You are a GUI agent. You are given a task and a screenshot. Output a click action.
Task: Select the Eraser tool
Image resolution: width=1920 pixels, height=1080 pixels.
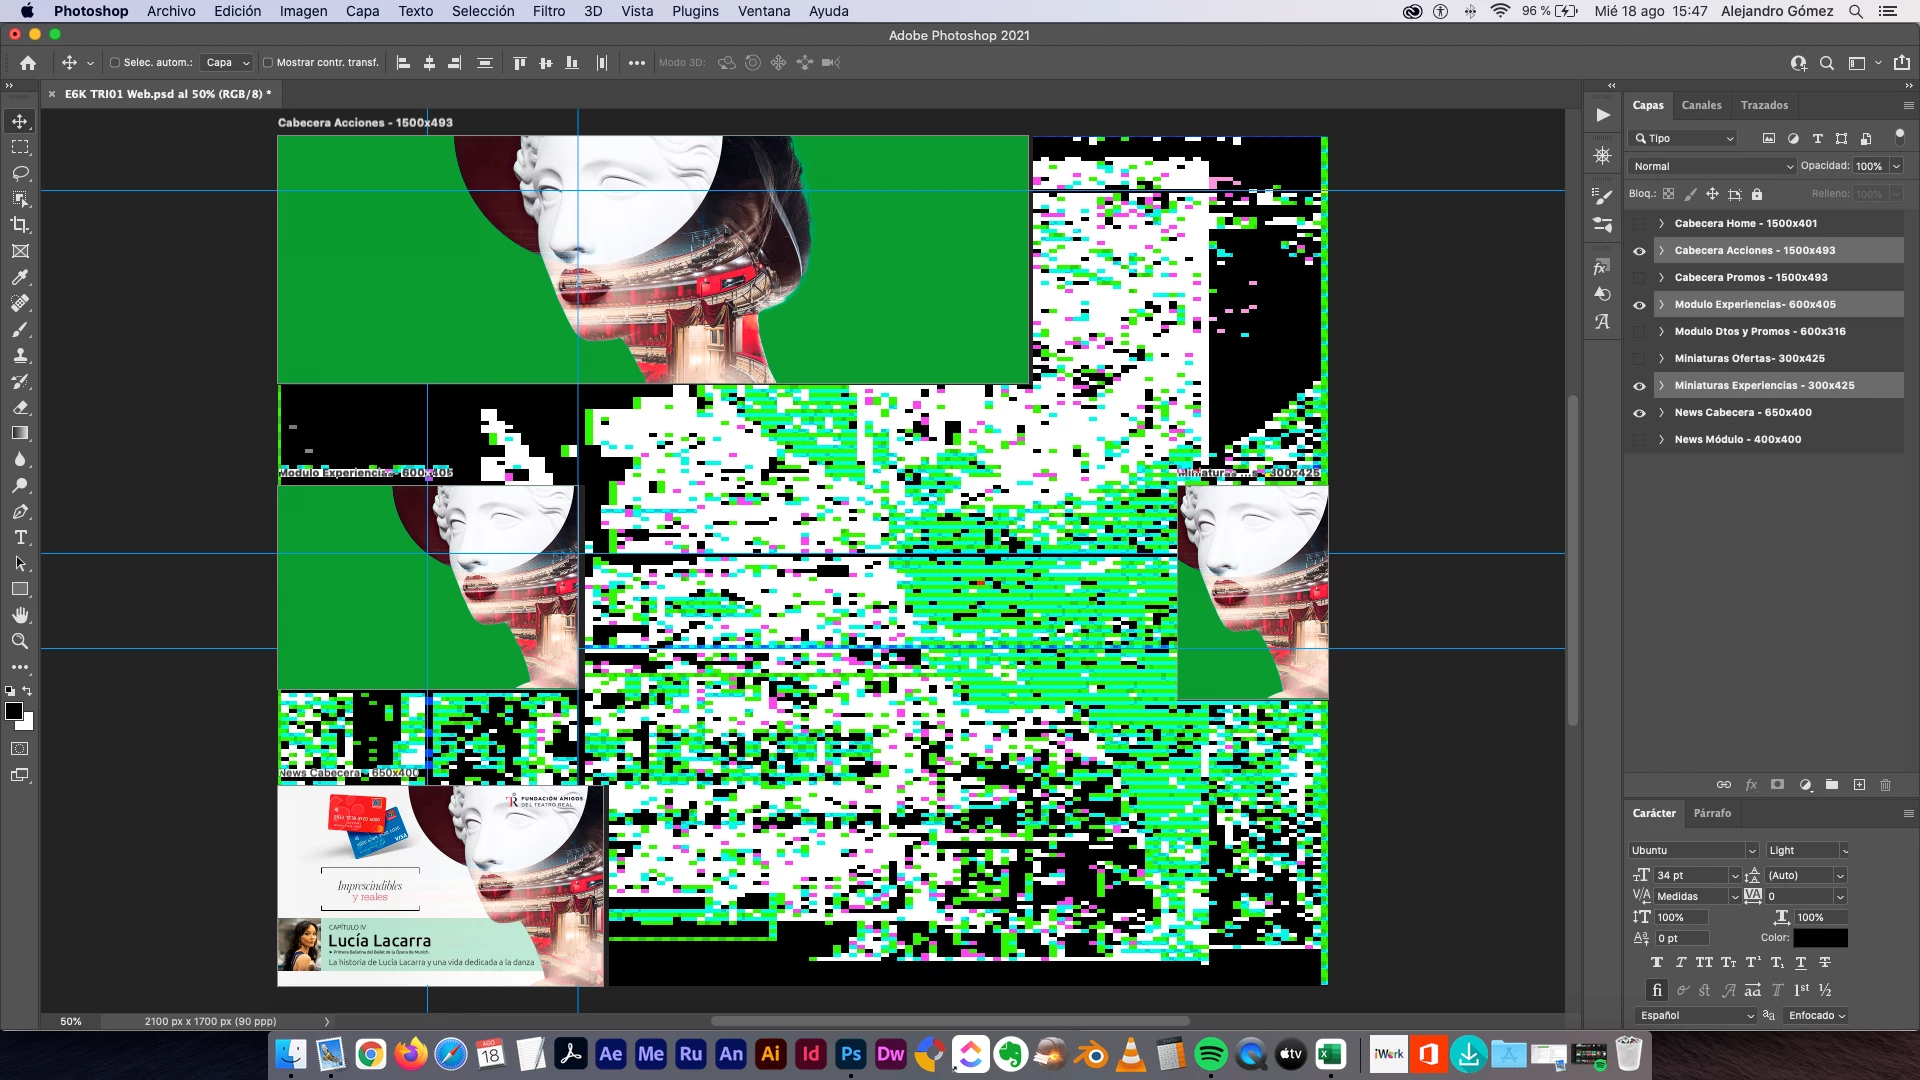coord(20,407)
